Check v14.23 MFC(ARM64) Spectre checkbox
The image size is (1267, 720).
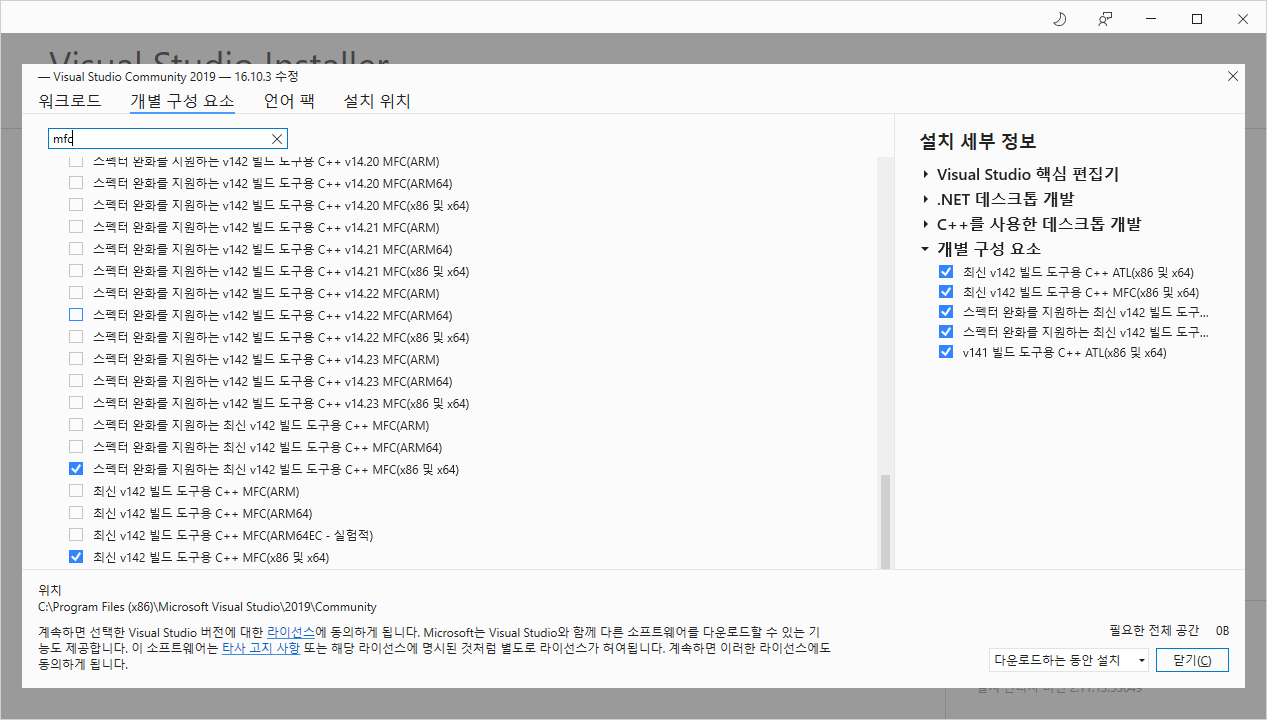click(76, 381)
